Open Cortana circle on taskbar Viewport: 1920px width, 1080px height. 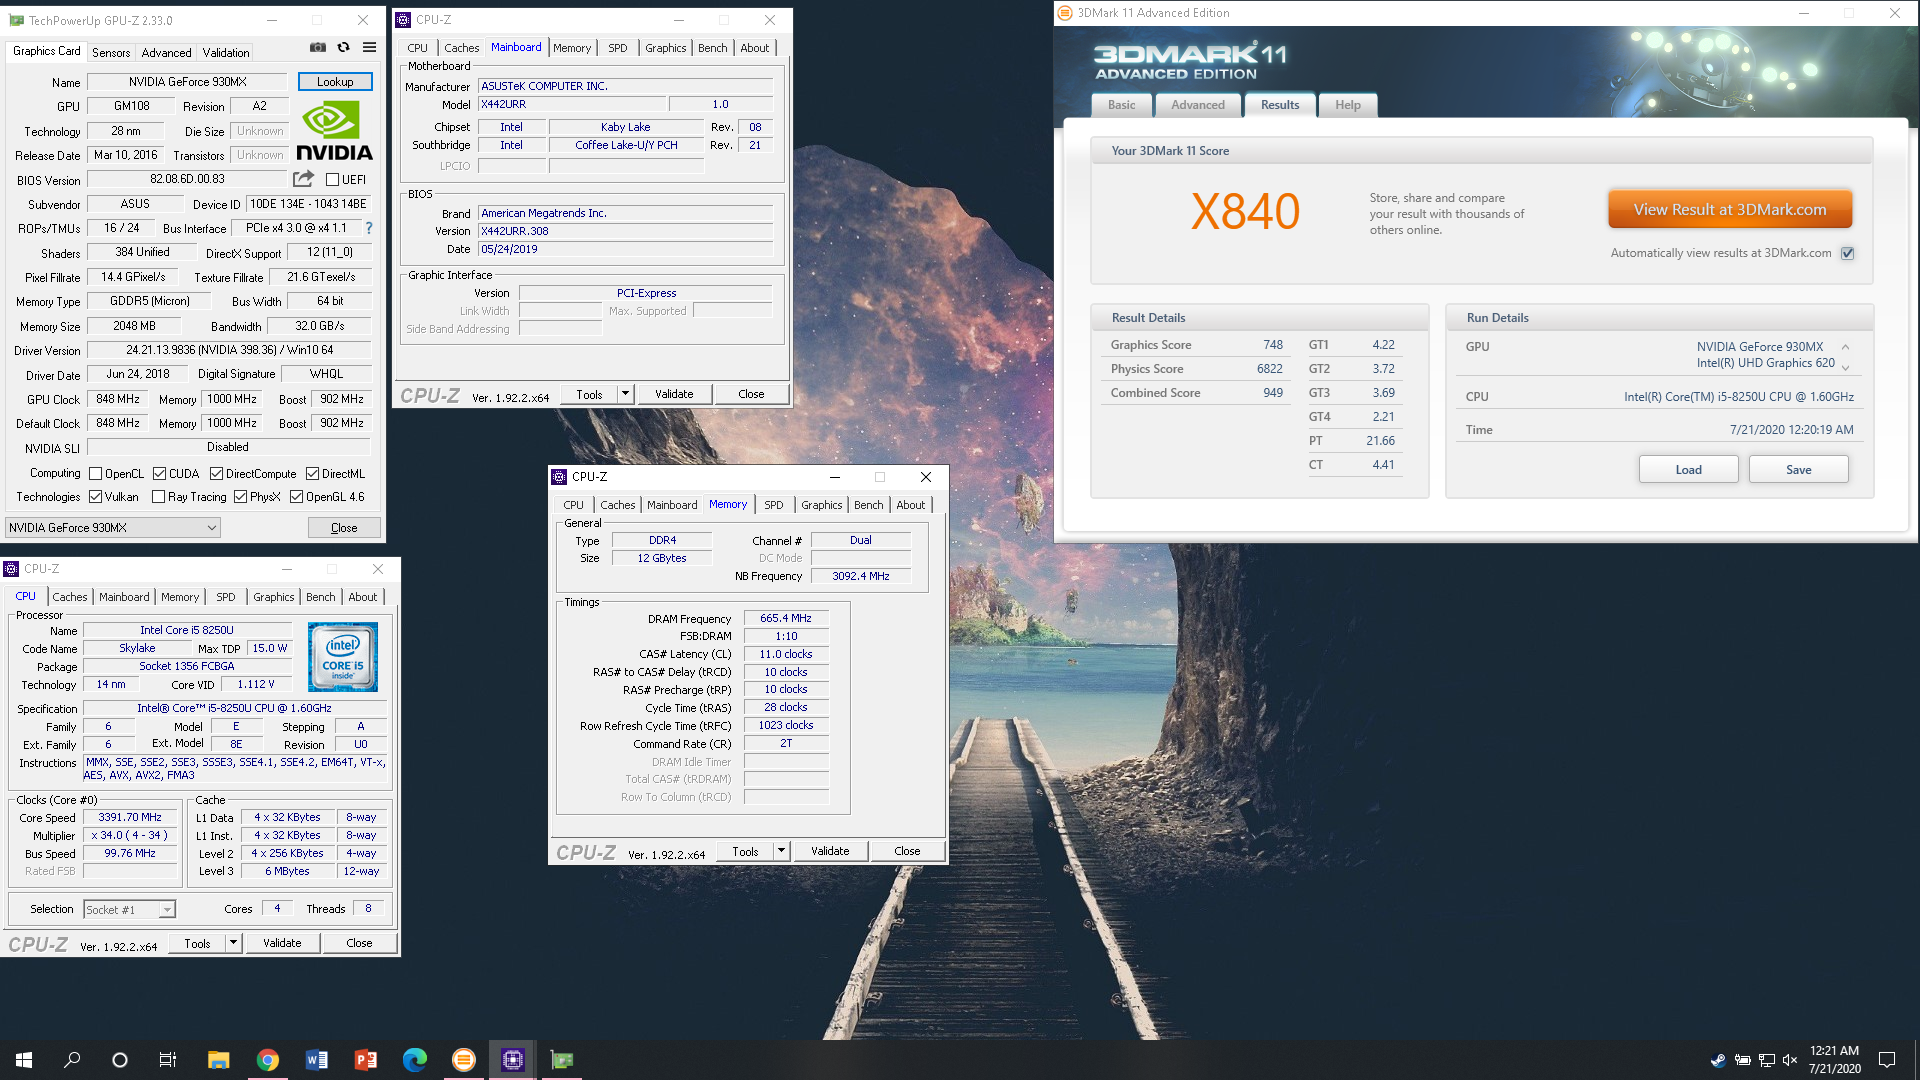(x=120, y=1060)
